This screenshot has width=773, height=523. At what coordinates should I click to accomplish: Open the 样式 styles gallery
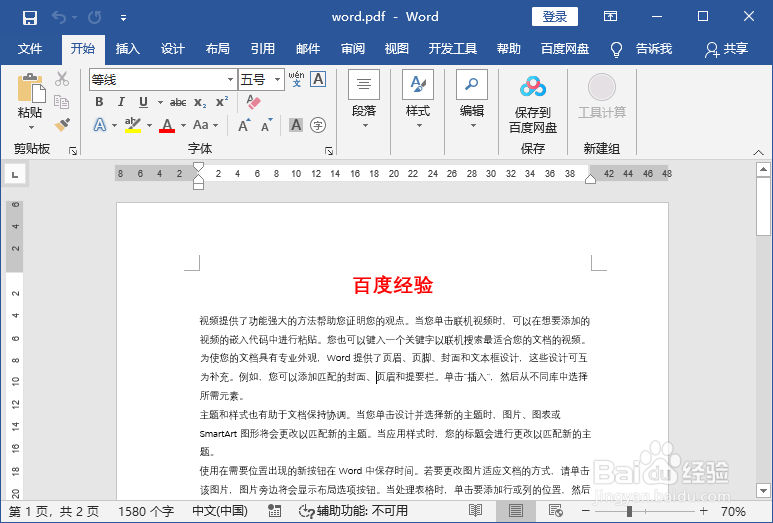(418, 101)
